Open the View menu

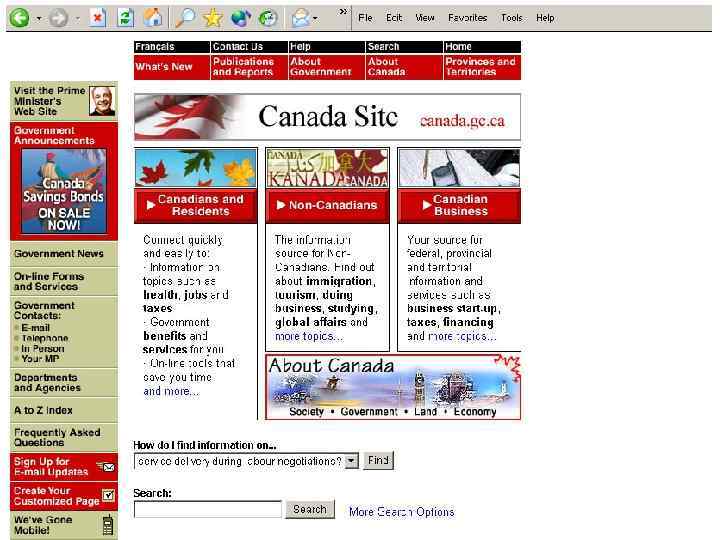425,18
